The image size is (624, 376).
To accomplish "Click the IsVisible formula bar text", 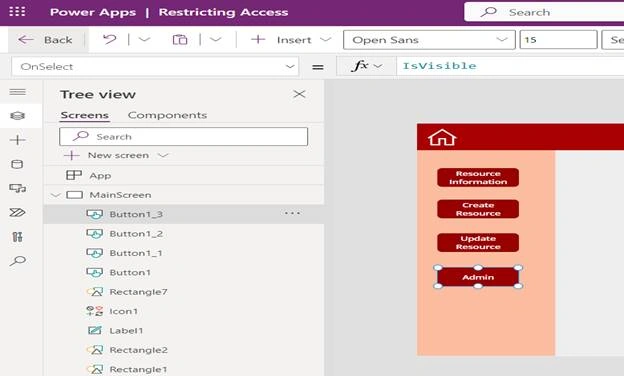I will point(439,66).
